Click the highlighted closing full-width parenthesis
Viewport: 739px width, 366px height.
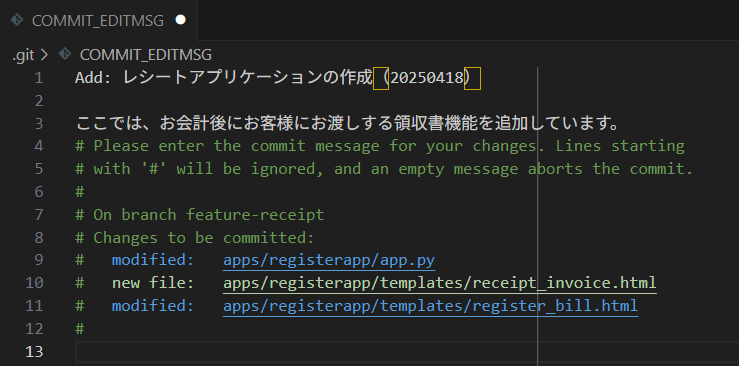473,78
